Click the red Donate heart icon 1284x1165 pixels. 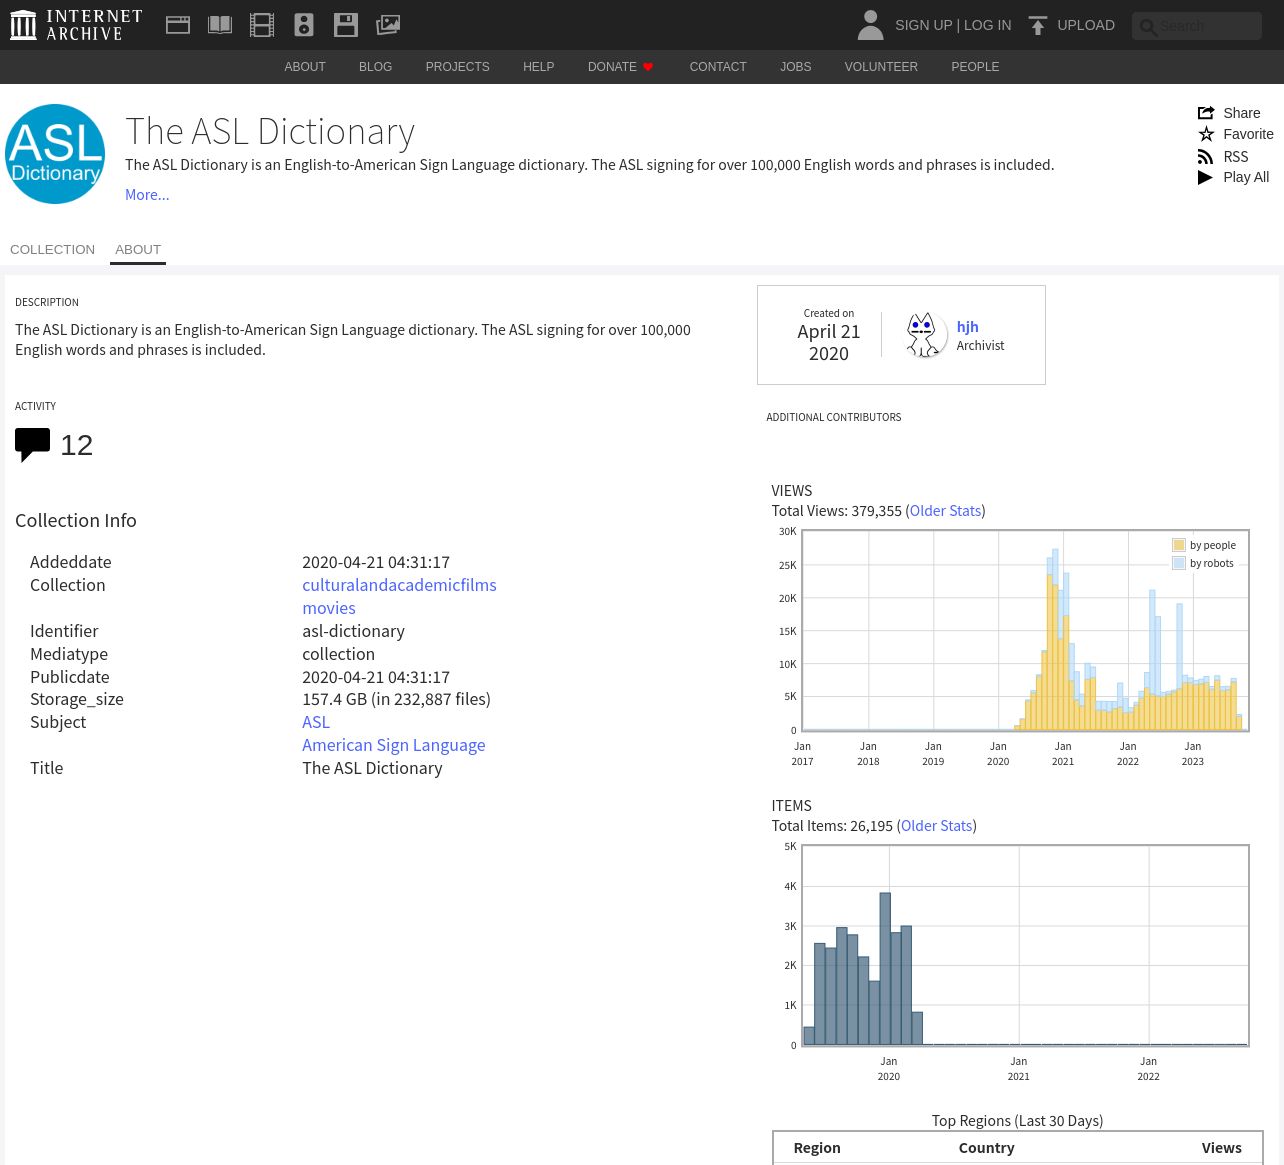(648, 67)
